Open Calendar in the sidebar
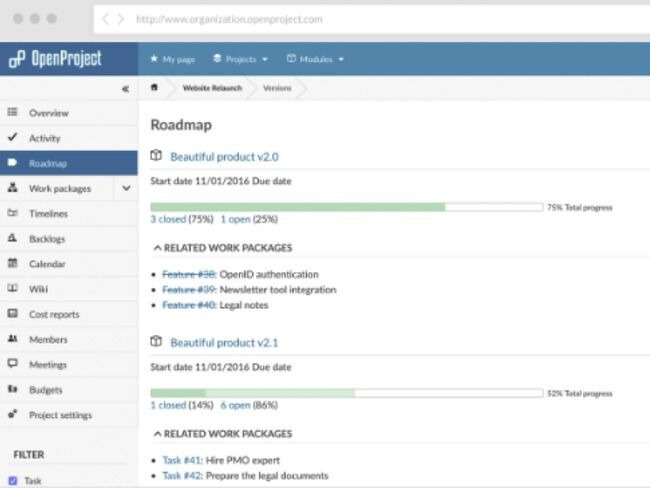This screenshot has height=488, width=650. click(69, 264)
